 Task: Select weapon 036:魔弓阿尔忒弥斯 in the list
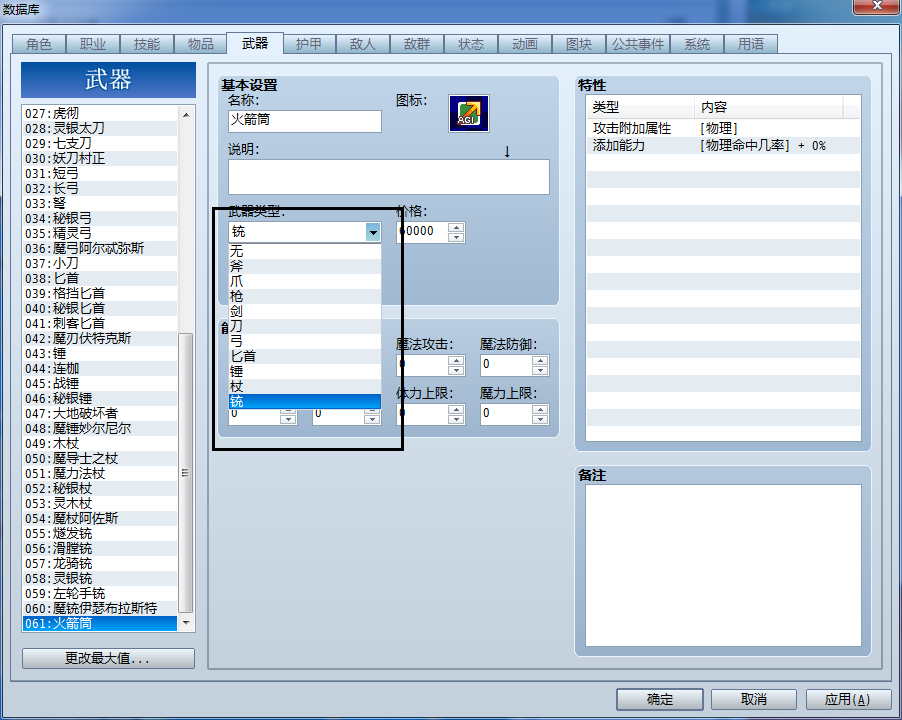click(x=100, y=248)
